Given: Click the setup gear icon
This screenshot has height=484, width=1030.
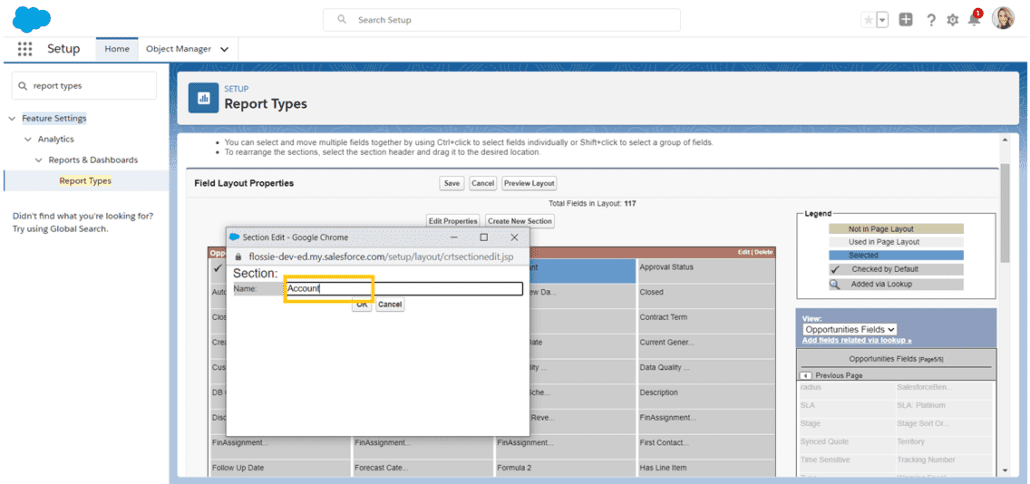Looking at the screenshot, I should coord(952,20).
